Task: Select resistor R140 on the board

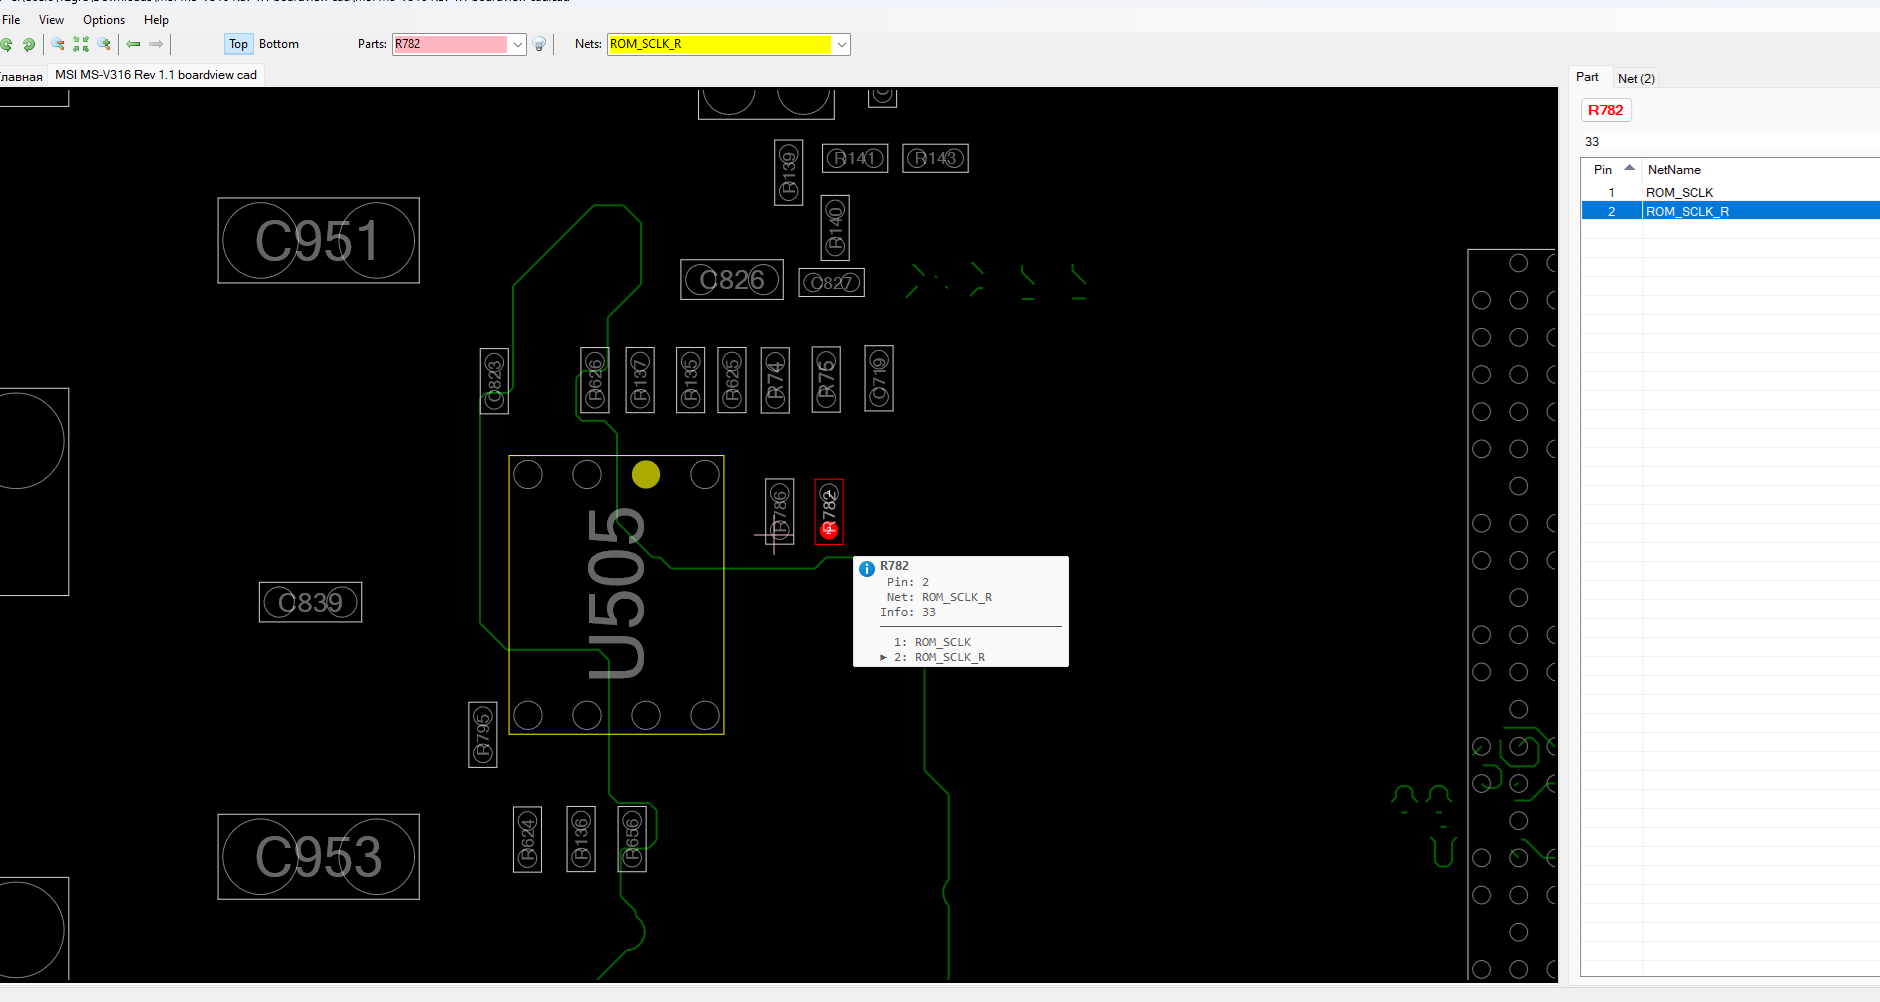Action: [x=835, y=228]
